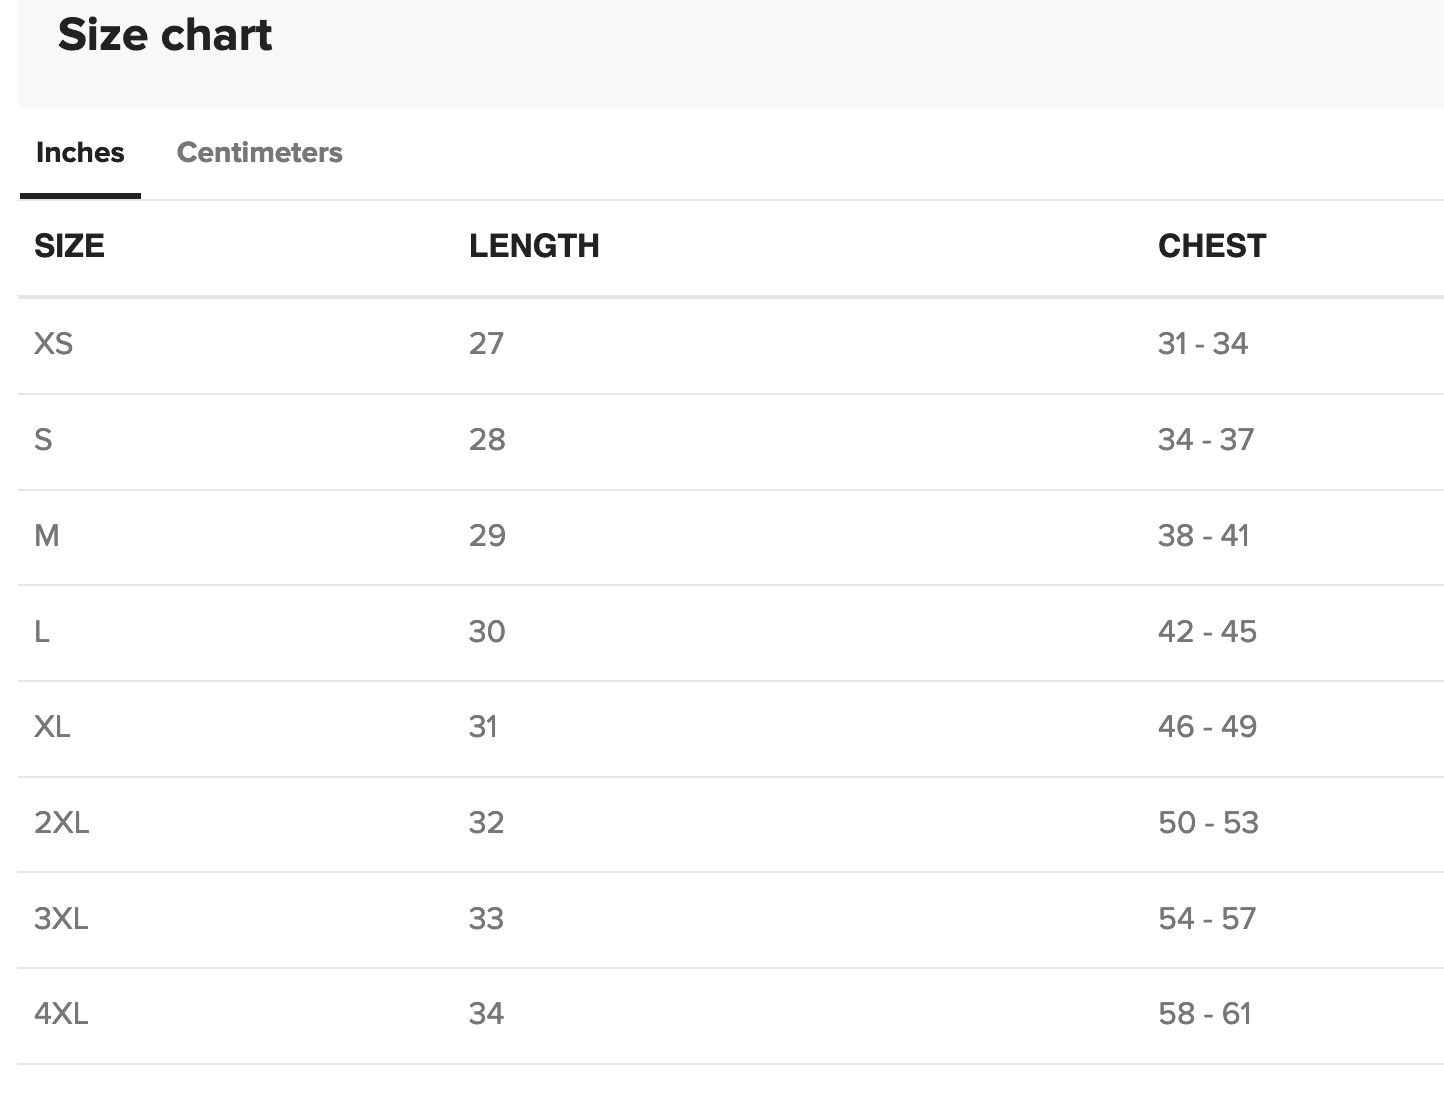Click the XS chest value 31 - 34
Viewport: 1444px width, 1094px height.
[1202, 344]
